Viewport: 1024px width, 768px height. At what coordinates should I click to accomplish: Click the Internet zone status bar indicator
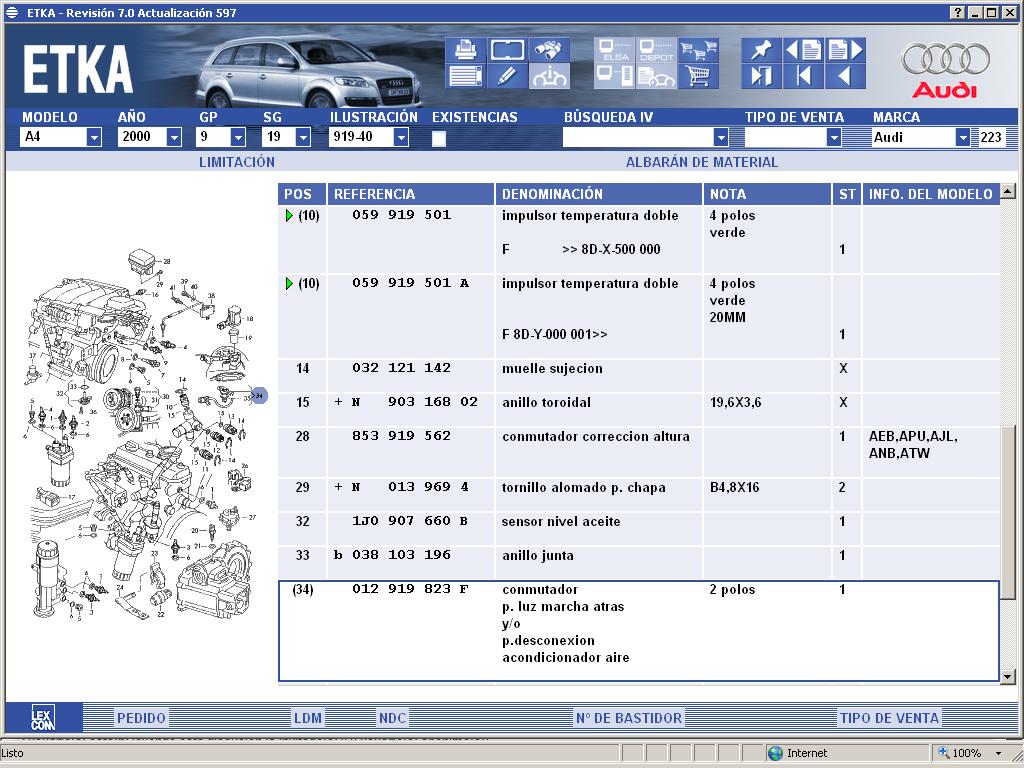pos(798,753)
